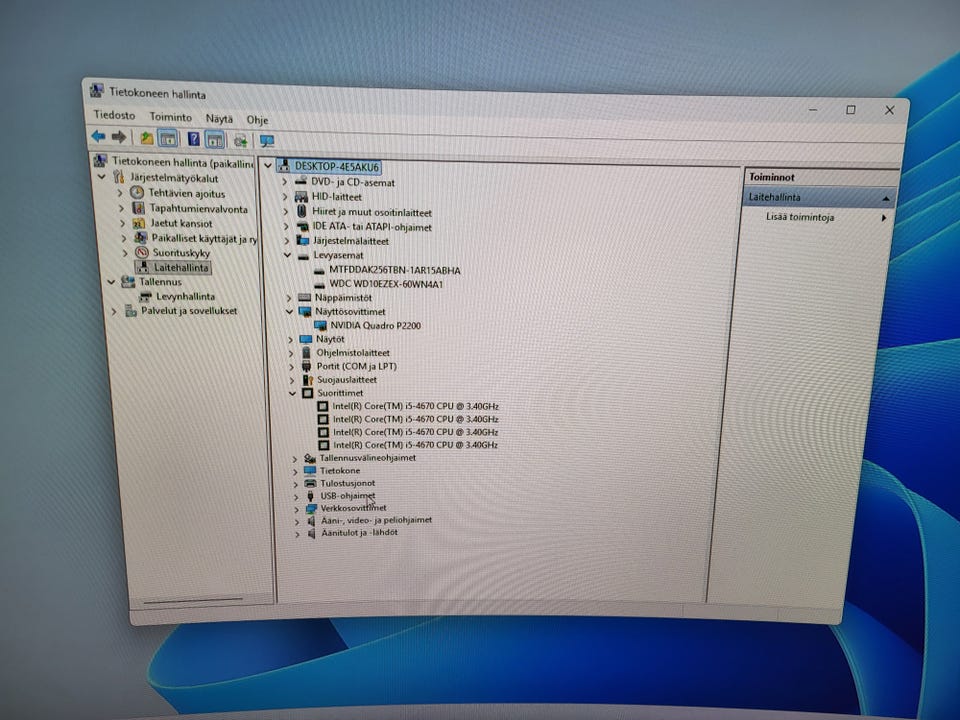The image size is (960, 720).
Task: Select the last Intel Core i5-4670 CPU entry
Action: [415, 444]
